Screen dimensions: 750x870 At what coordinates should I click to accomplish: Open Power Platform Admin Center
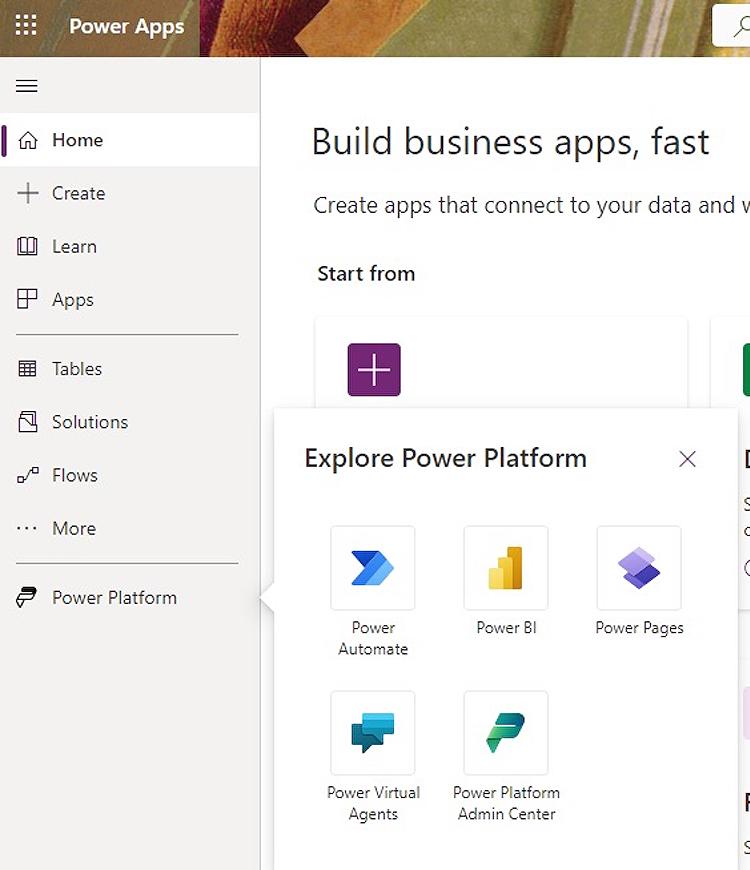[x=505, y=745]
